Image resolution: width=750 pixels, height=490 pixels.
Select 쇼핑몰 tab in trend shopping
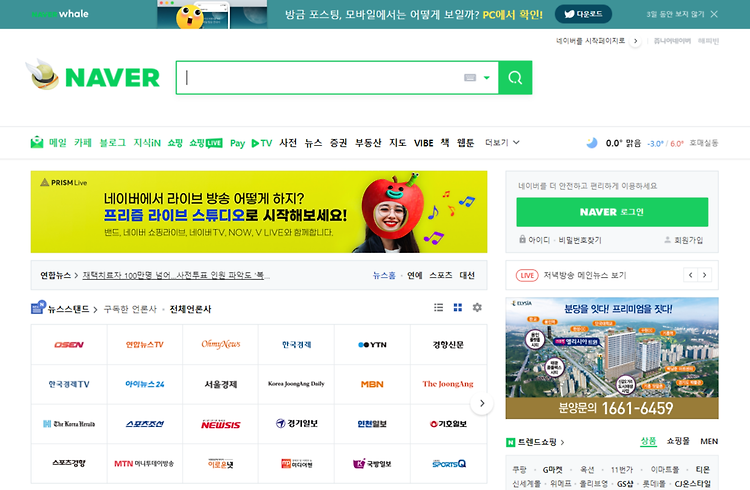click(x=678, y=441)
